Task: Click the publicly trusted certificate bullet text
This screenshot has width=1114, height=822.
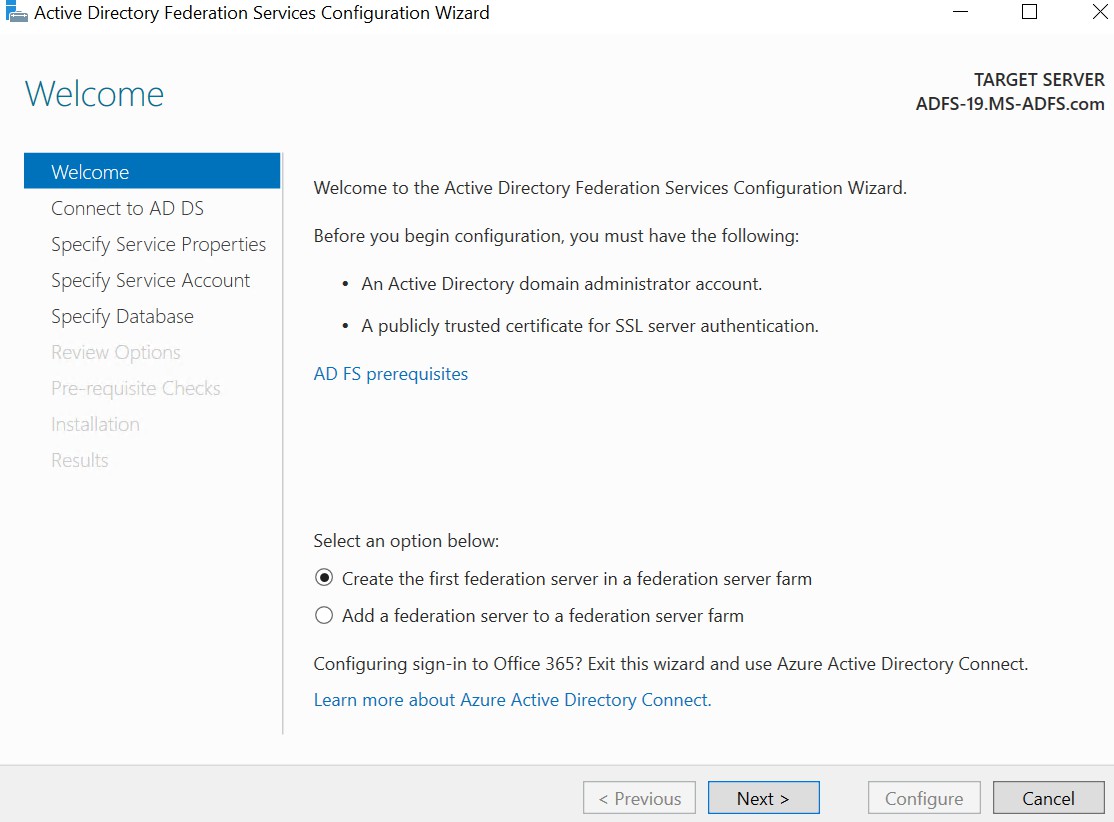Action: tap(590, 326)
